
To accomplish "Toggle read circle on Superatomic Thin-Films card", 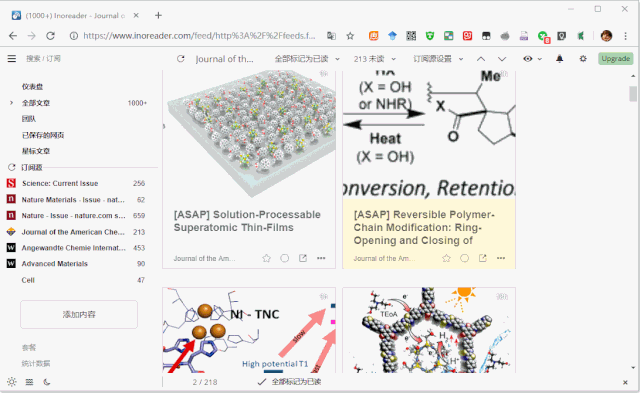I will [x=284, y=258].
